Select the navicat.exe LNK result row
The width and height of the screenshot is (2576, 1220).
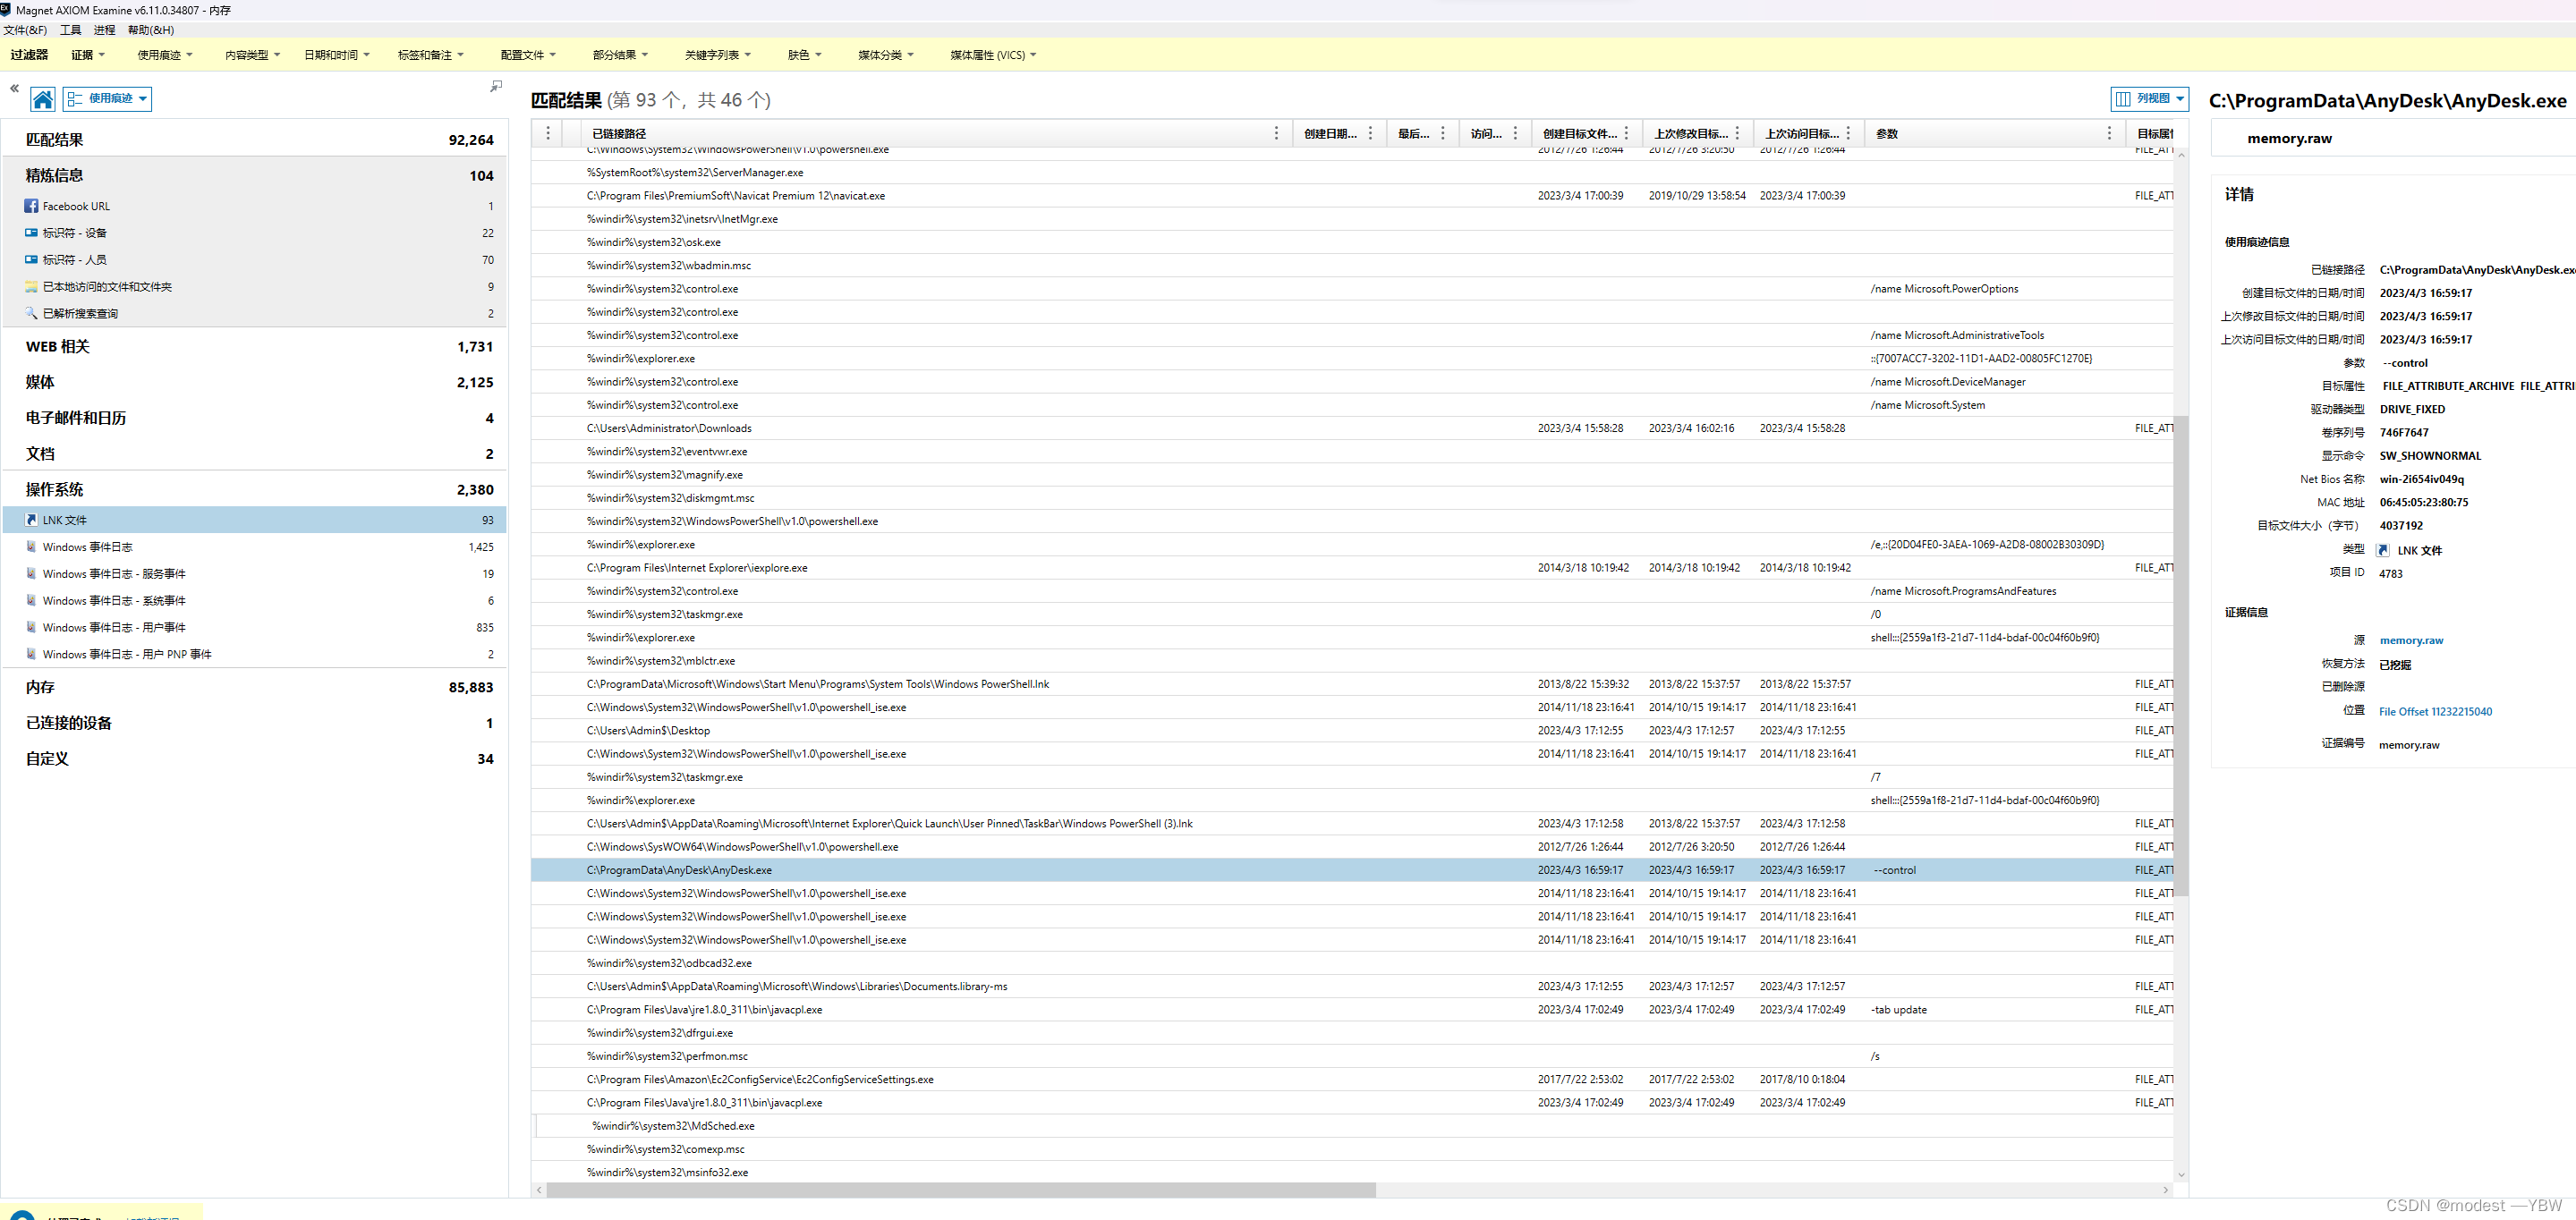(x=735, y=196)
